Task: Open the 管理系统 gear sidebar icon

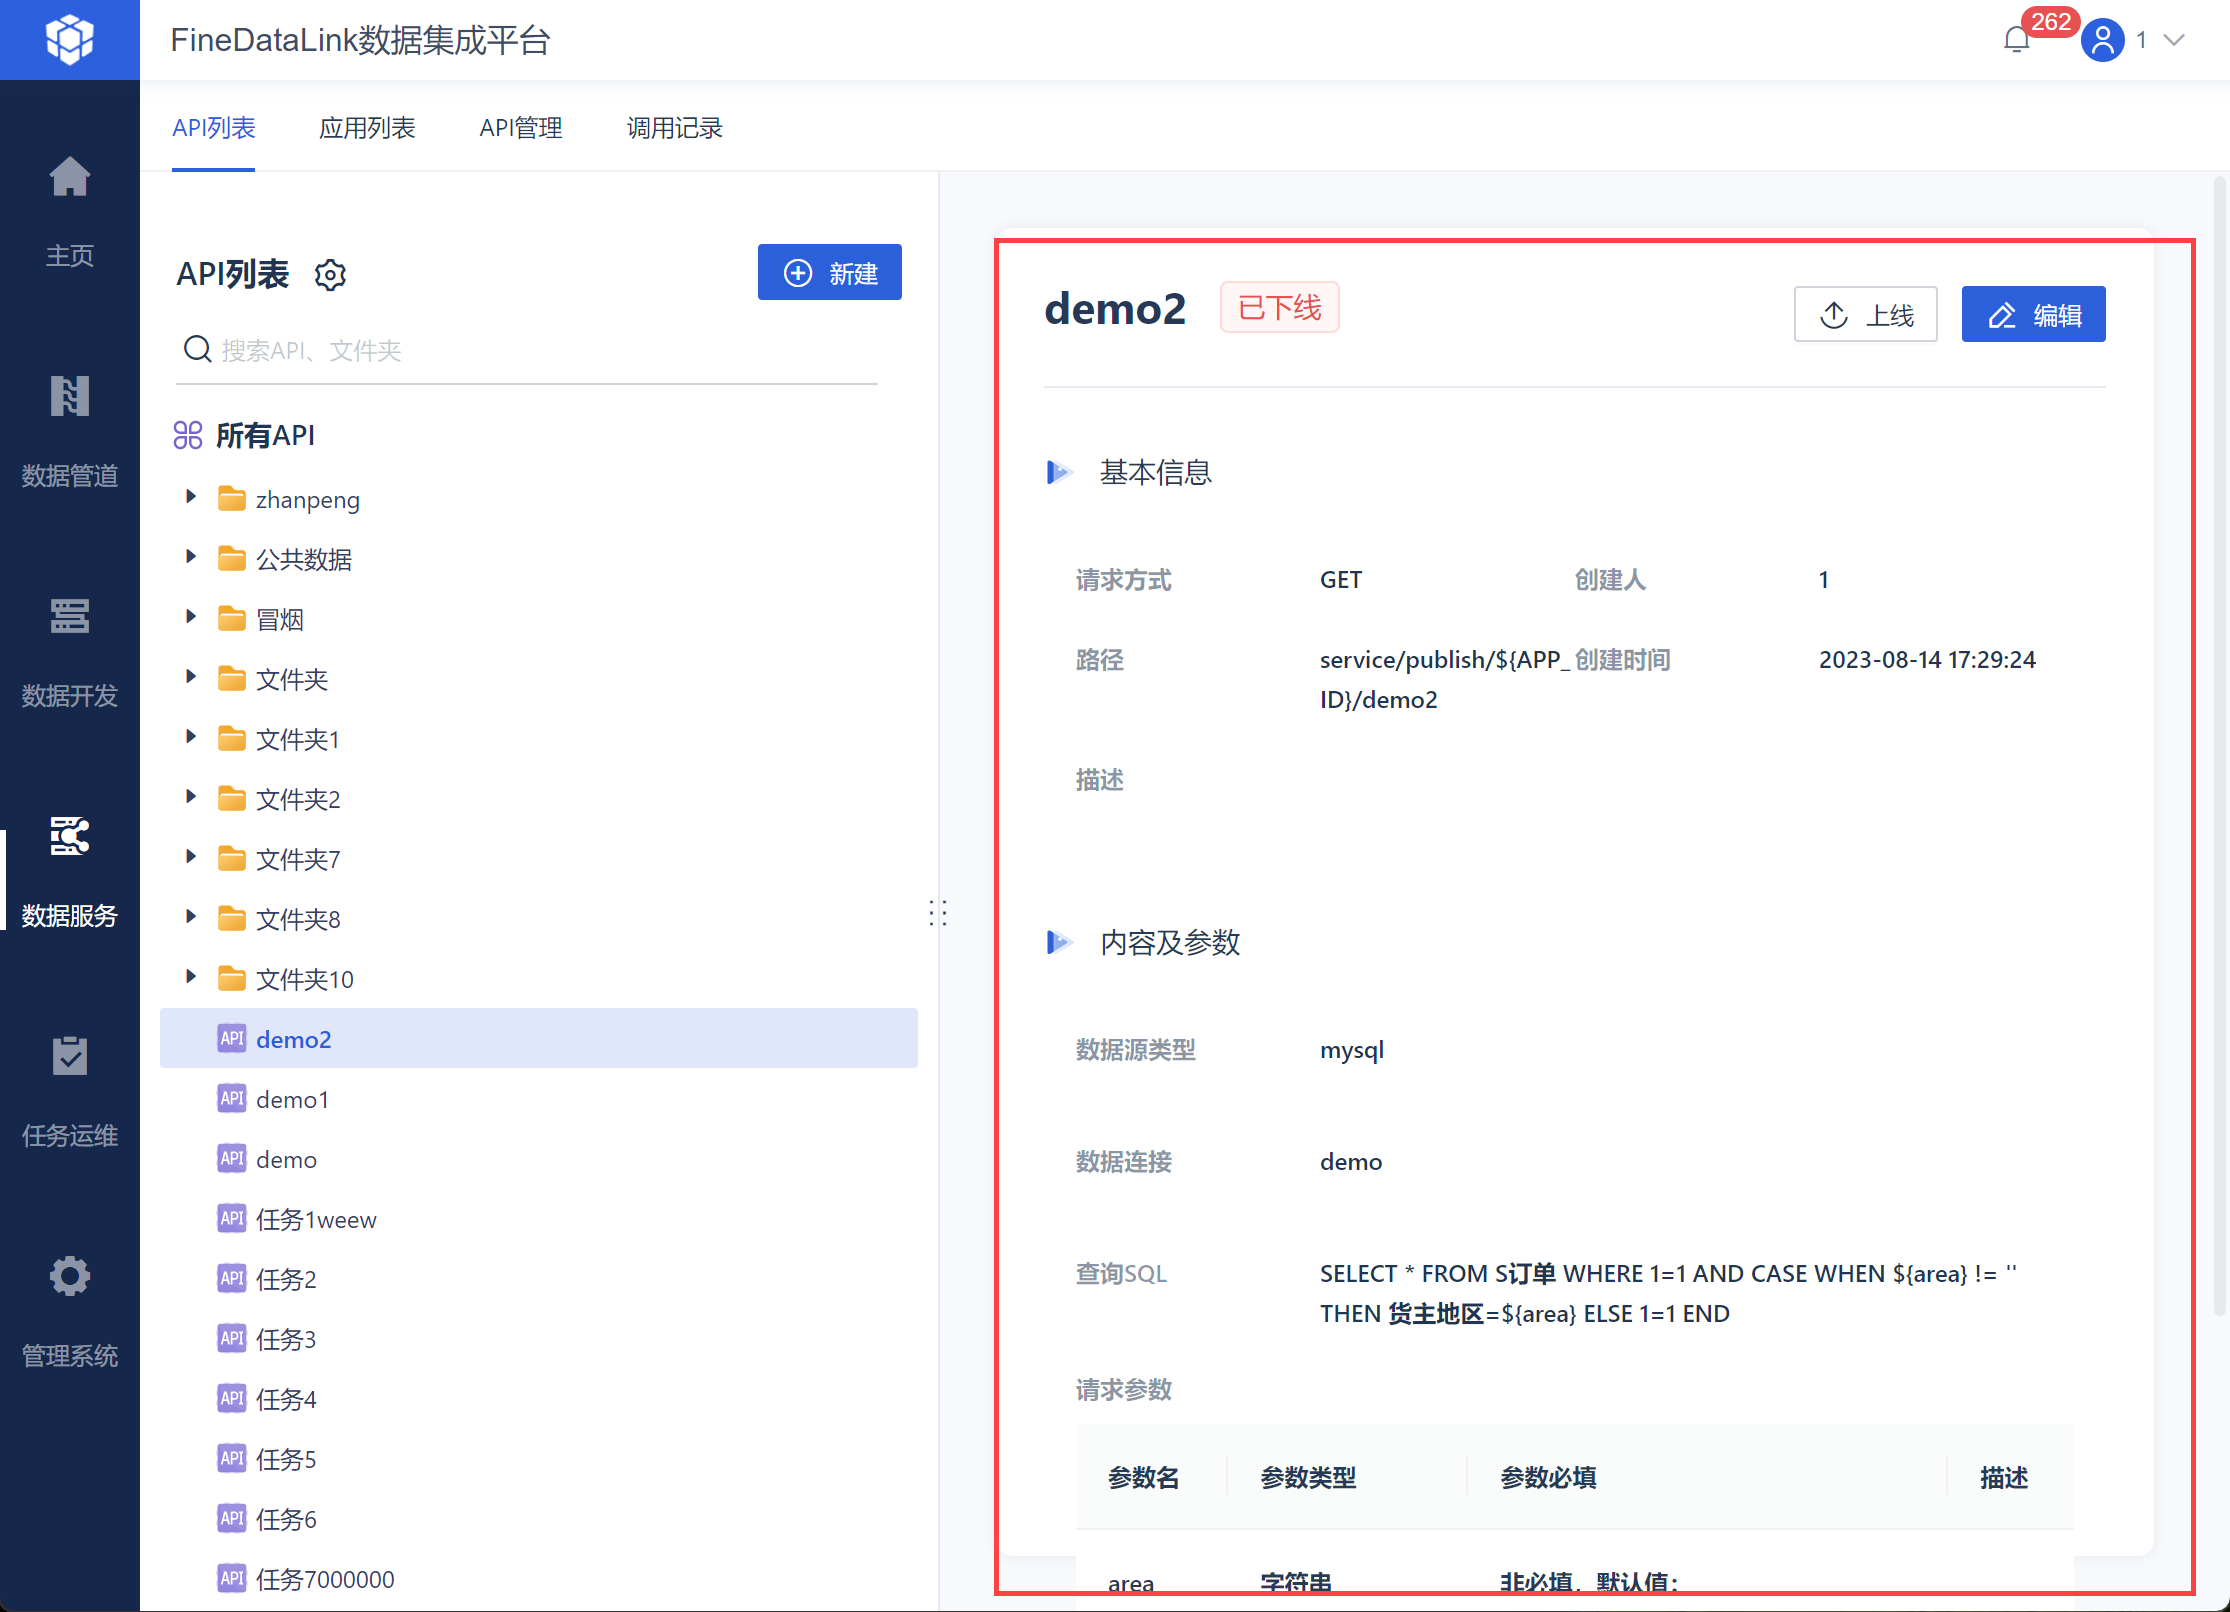Action: click(x=69, y=1276)
